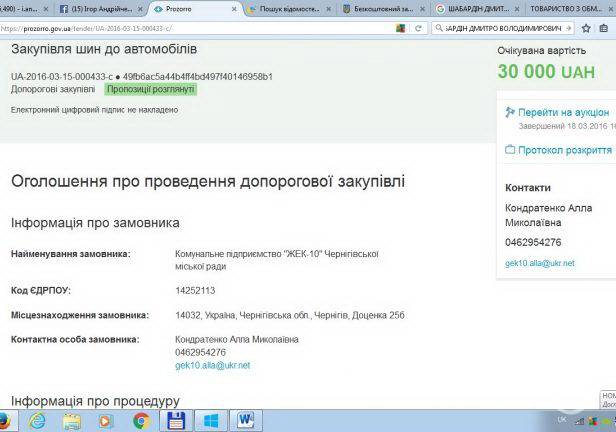The width and height of the screenshot is (616, 432).
Task: Switch to the Prozorro tab
Action: (x=190, y=8)
